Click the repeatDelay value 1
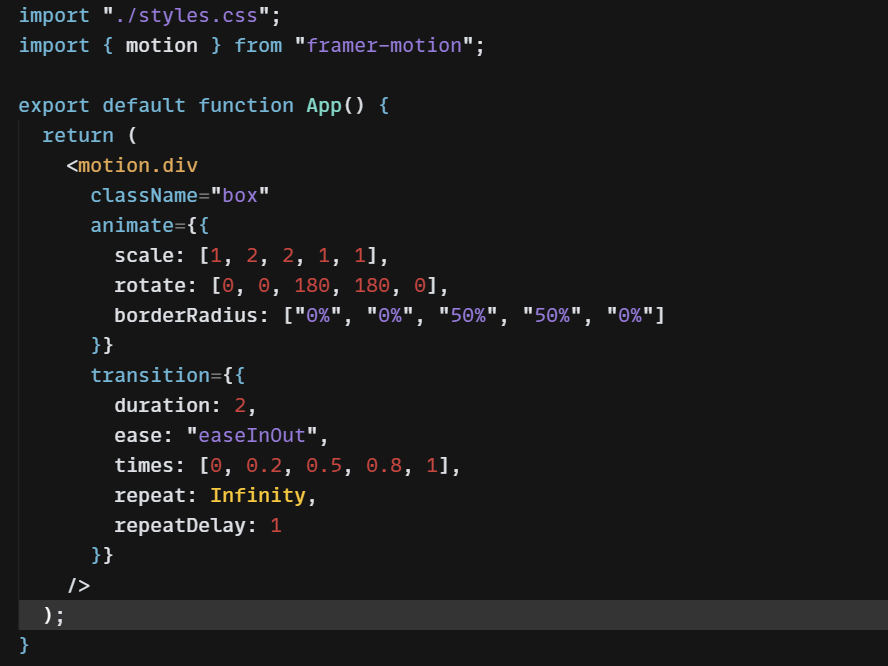 [276, 526]
